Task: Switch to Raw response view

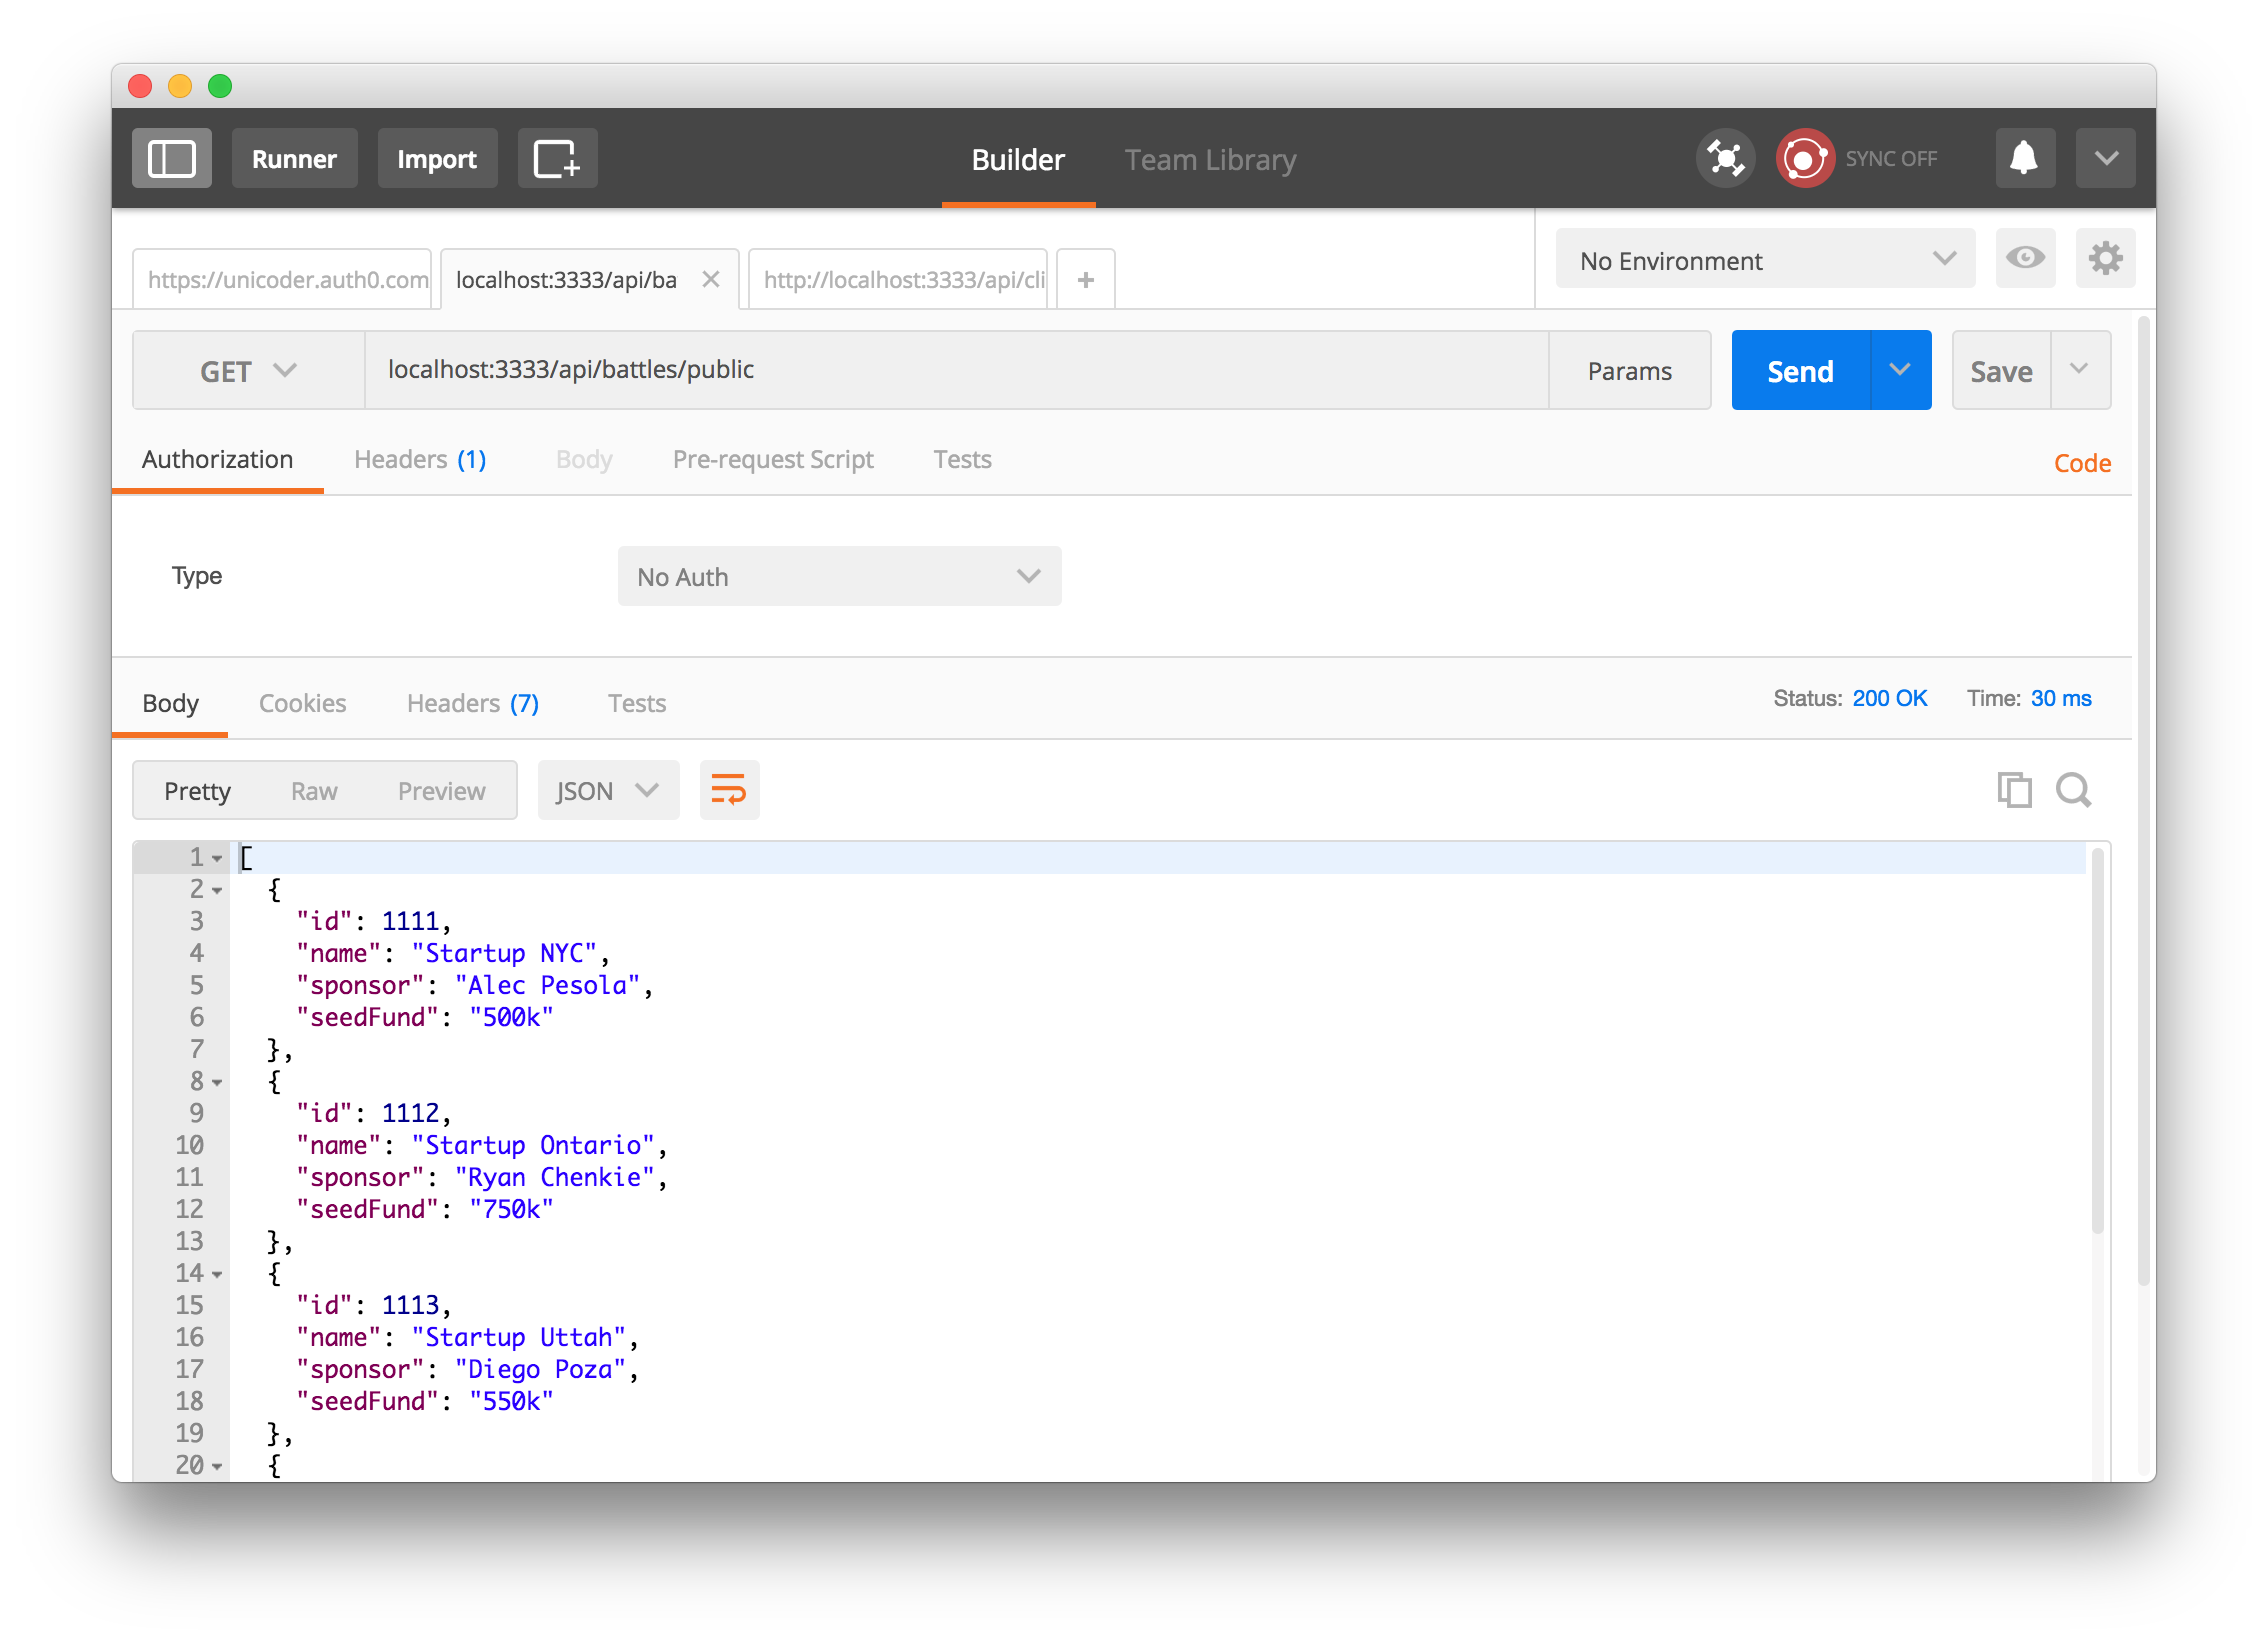Action: pyautogui.click(x=313, y=788)
